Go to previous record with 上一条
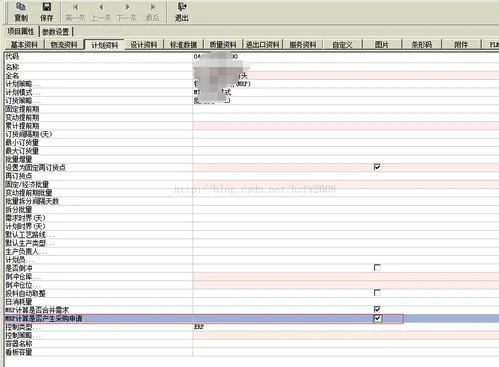The height and width of the screenshot is (367, 499). click(x=101, y=11)
